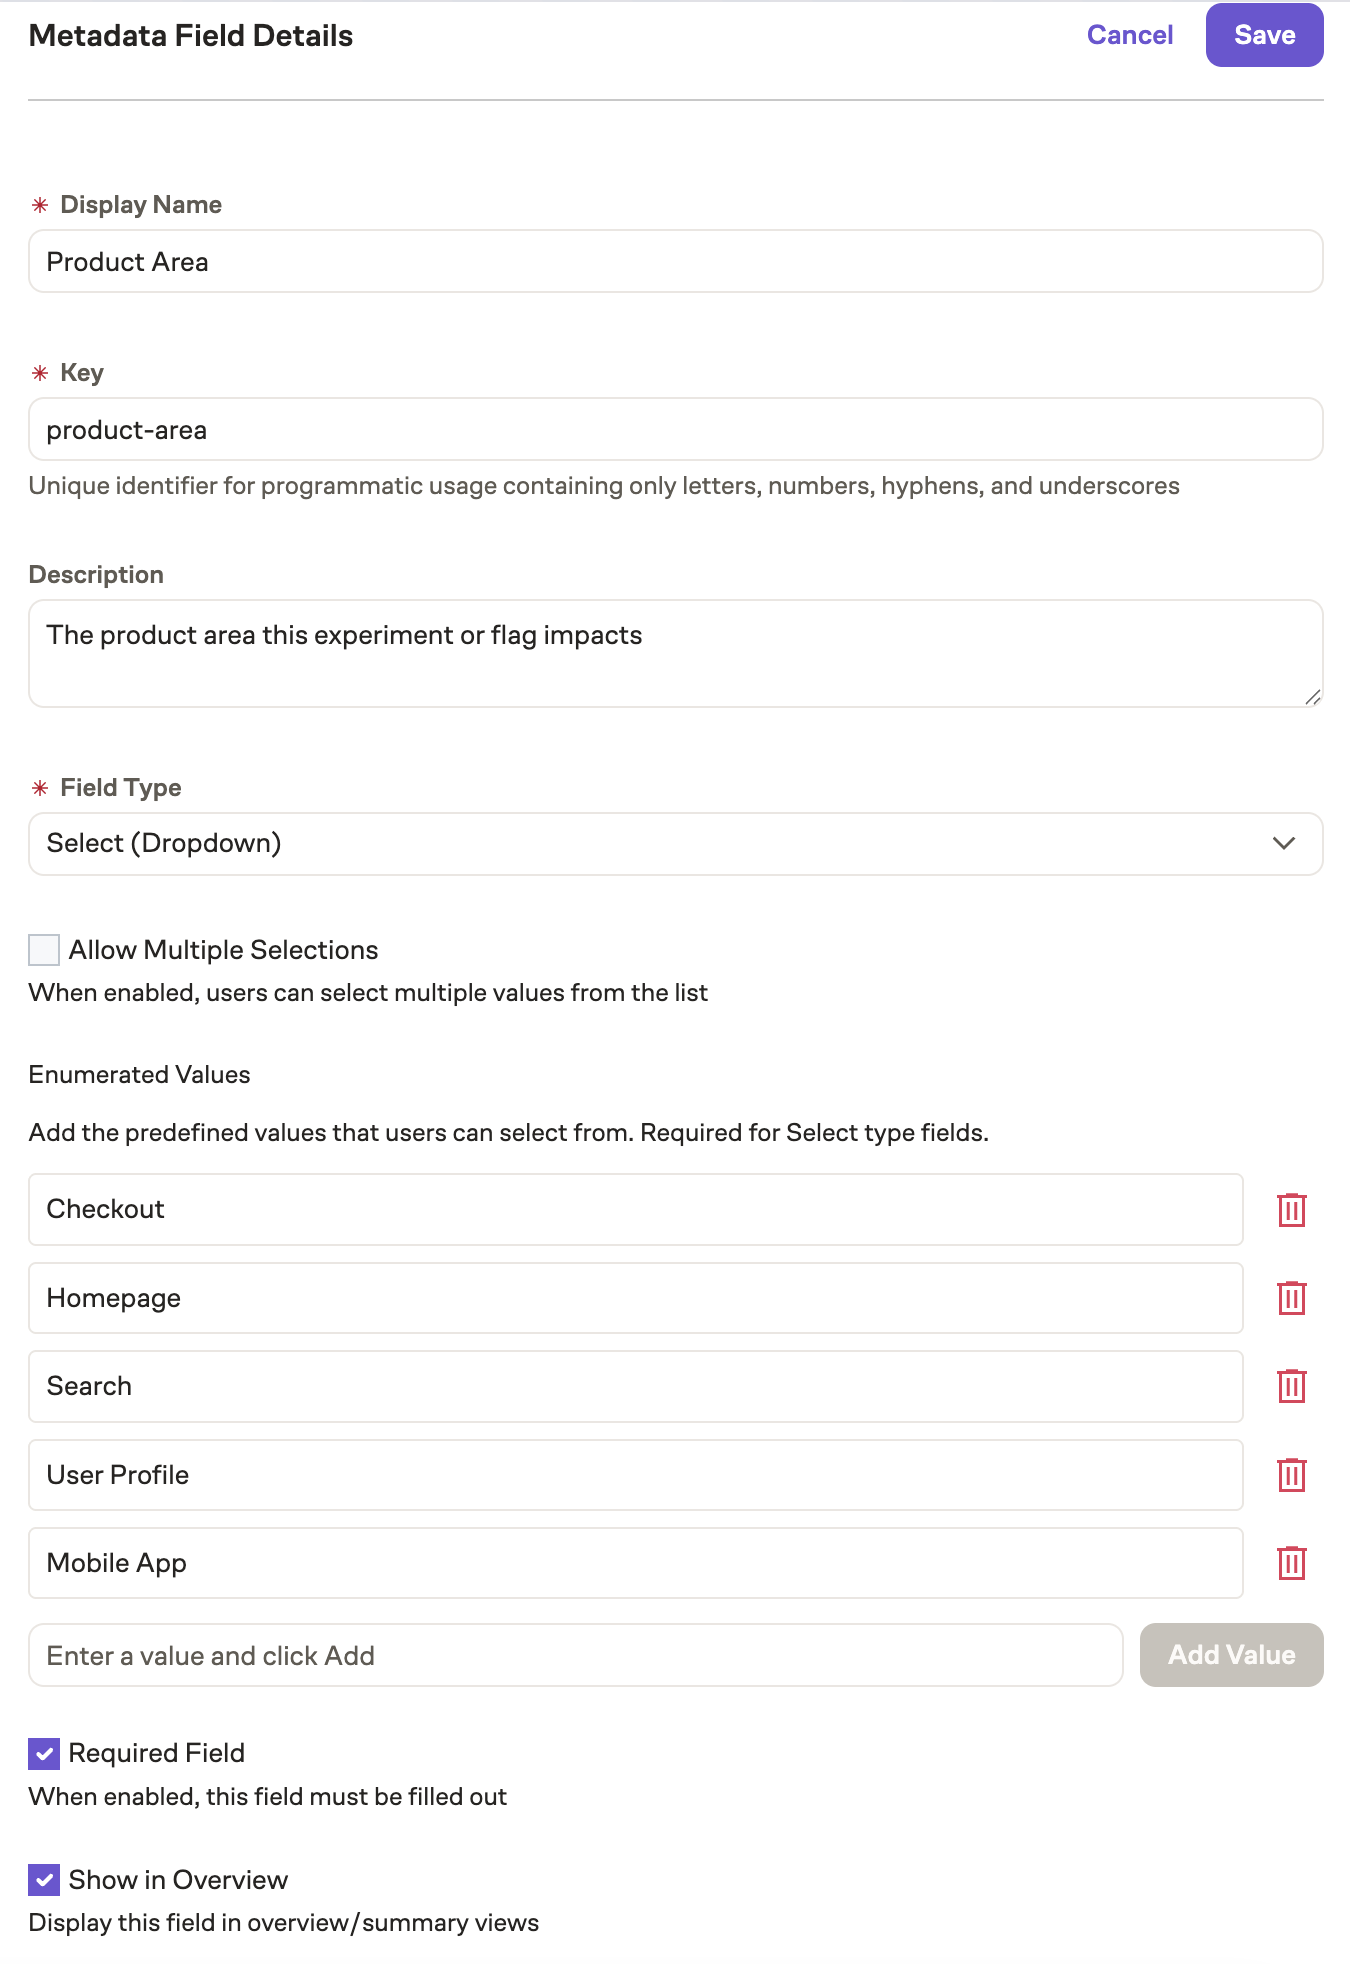
Task: Enable Allow Multiple Selections
Action: [43, 949]
